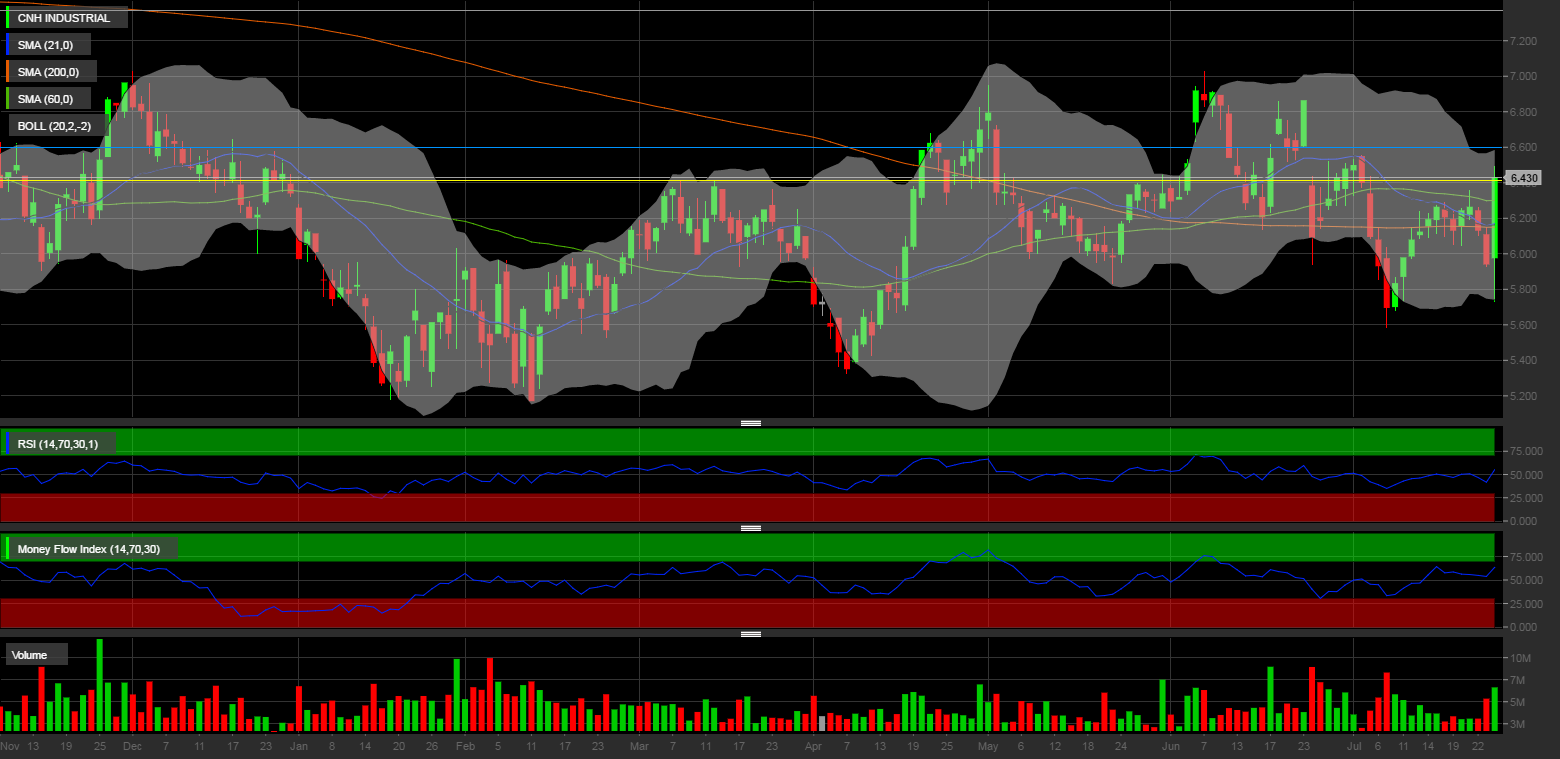
Task: Open the RSI (14,70,30,1) panel label
Action: tap(61, 443)
